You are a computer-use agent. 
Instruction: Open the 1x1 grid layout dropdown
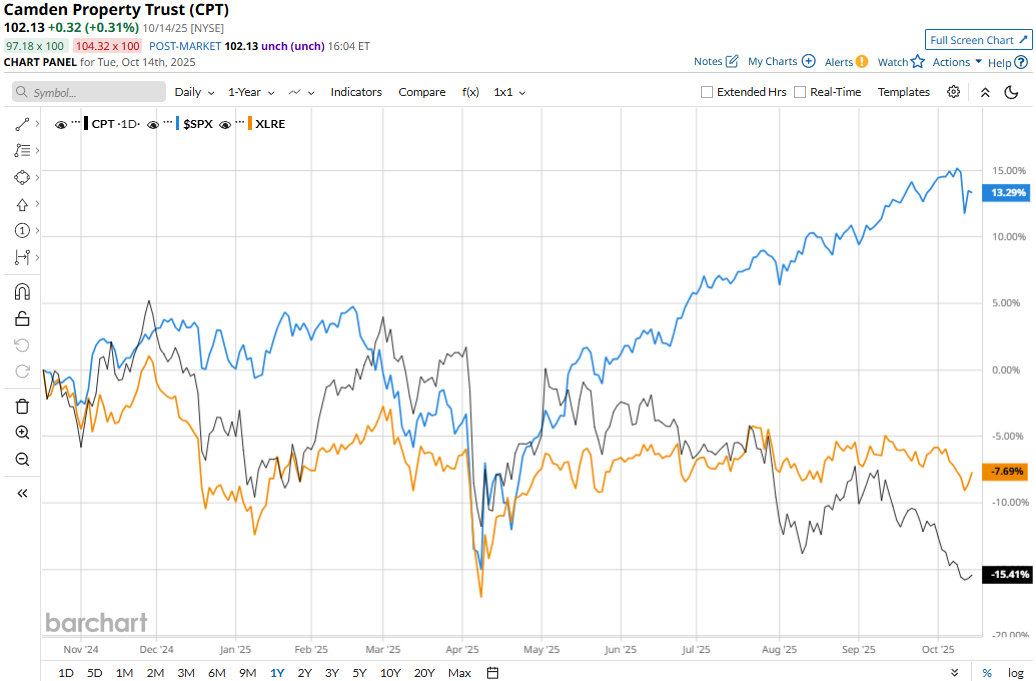coord(509,92)
